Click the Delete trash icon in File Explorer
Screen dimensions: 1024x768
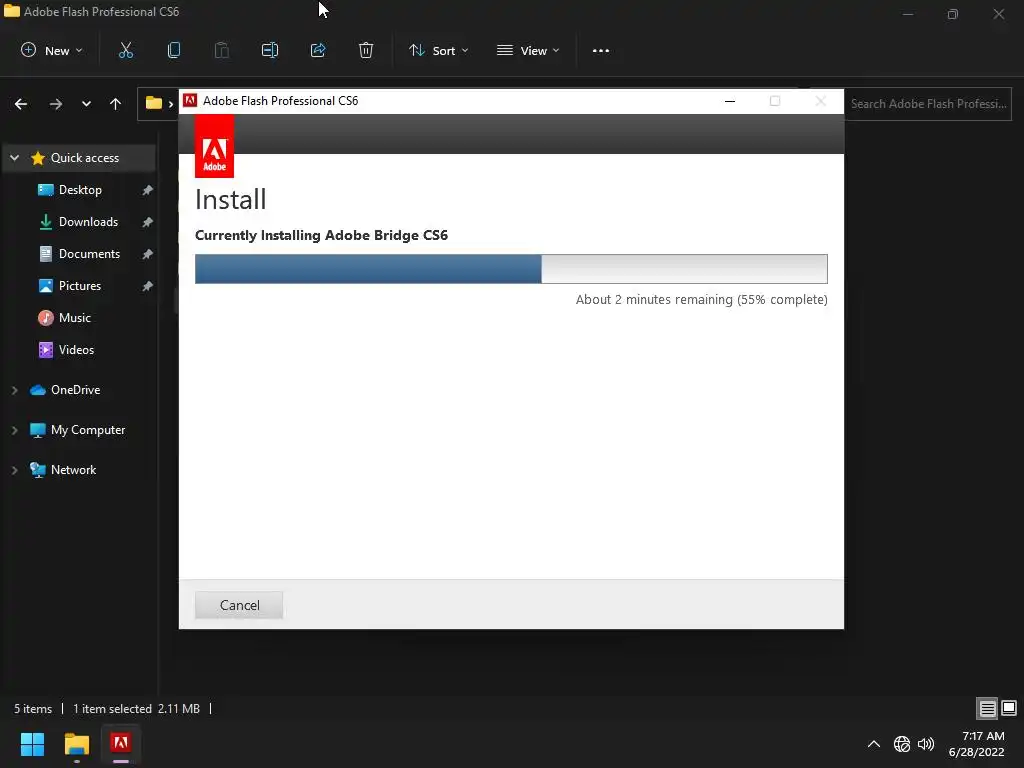pyautogui.click(x=366, y=50)
